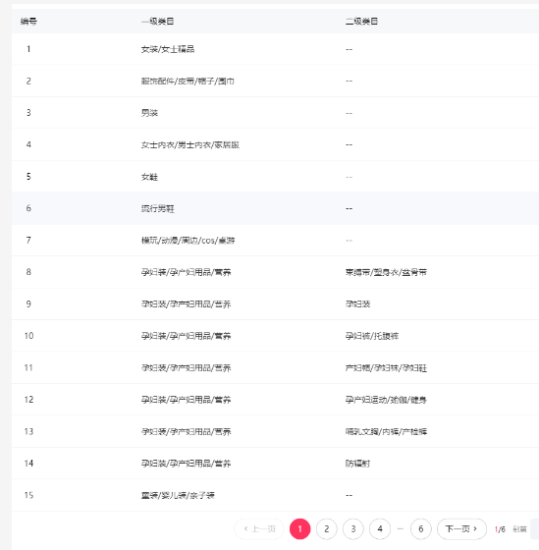Click 防辐射 second-level category in row 14

click(358, 463)
